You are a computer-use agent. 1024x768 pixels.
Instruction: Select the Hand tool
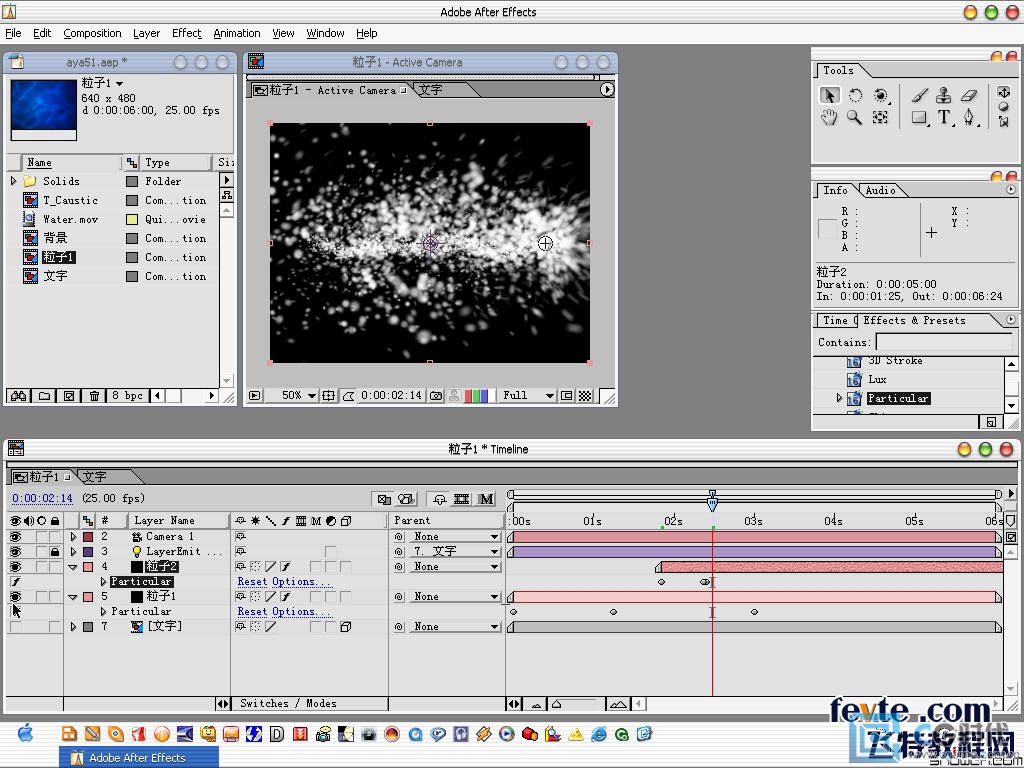coord(829,118)
